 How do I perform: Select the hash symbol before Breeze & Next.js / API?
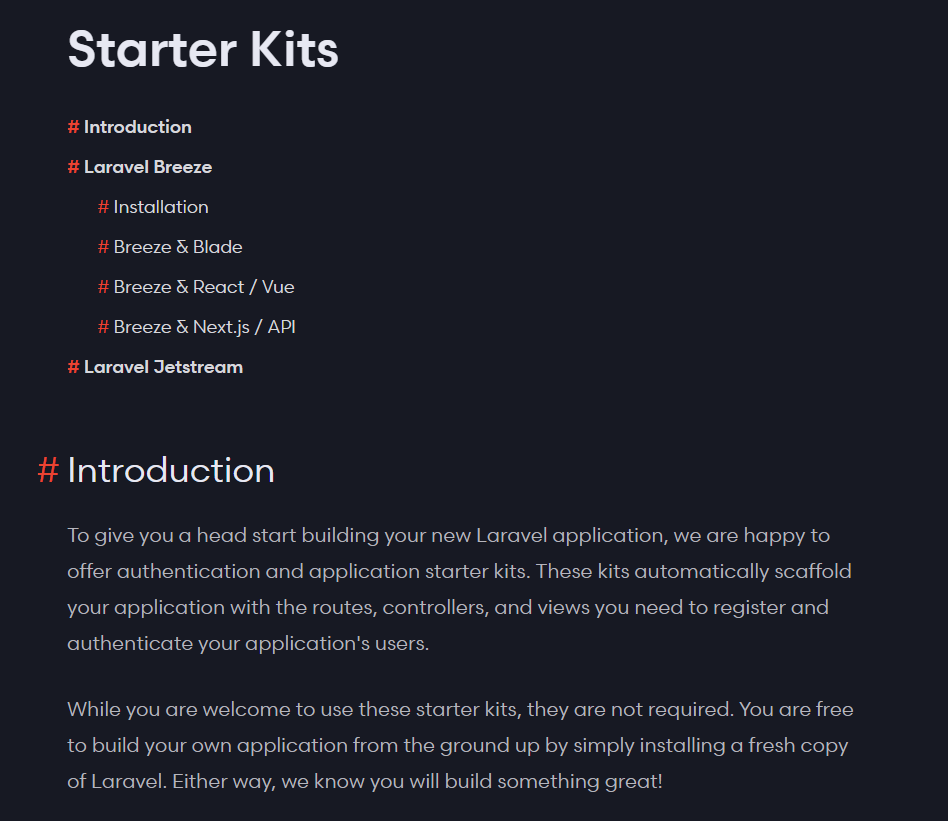[103, 327]
